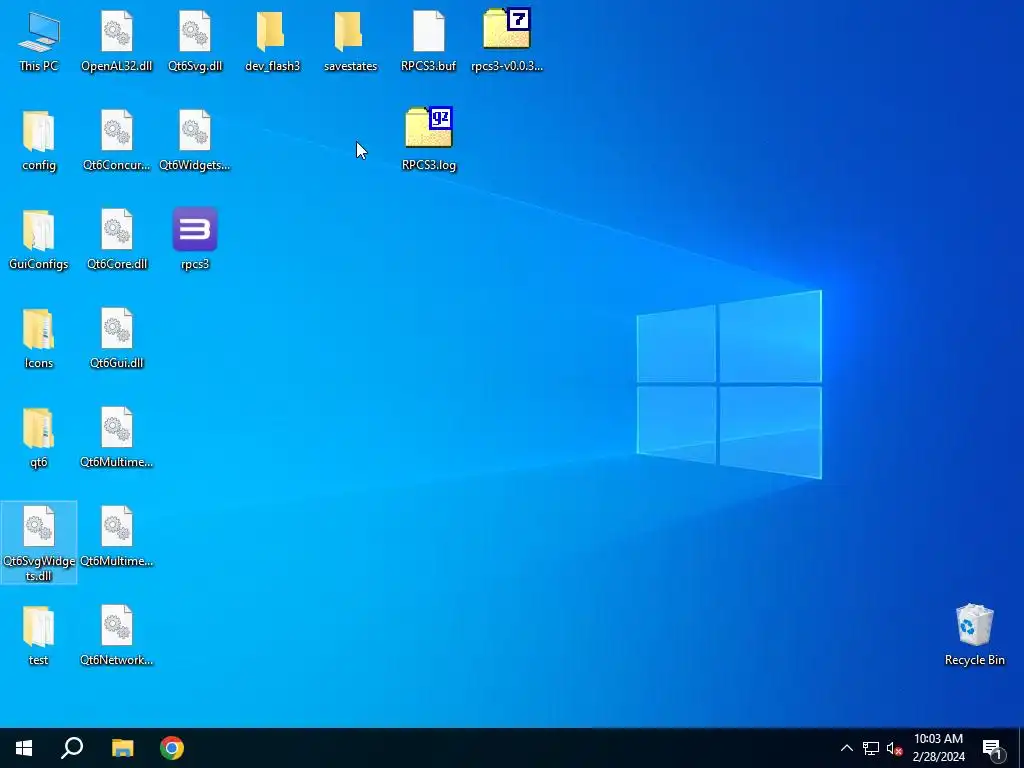Select the Qt6Core.dll file
Screen dimensions: 1024x768
[117, 239]
